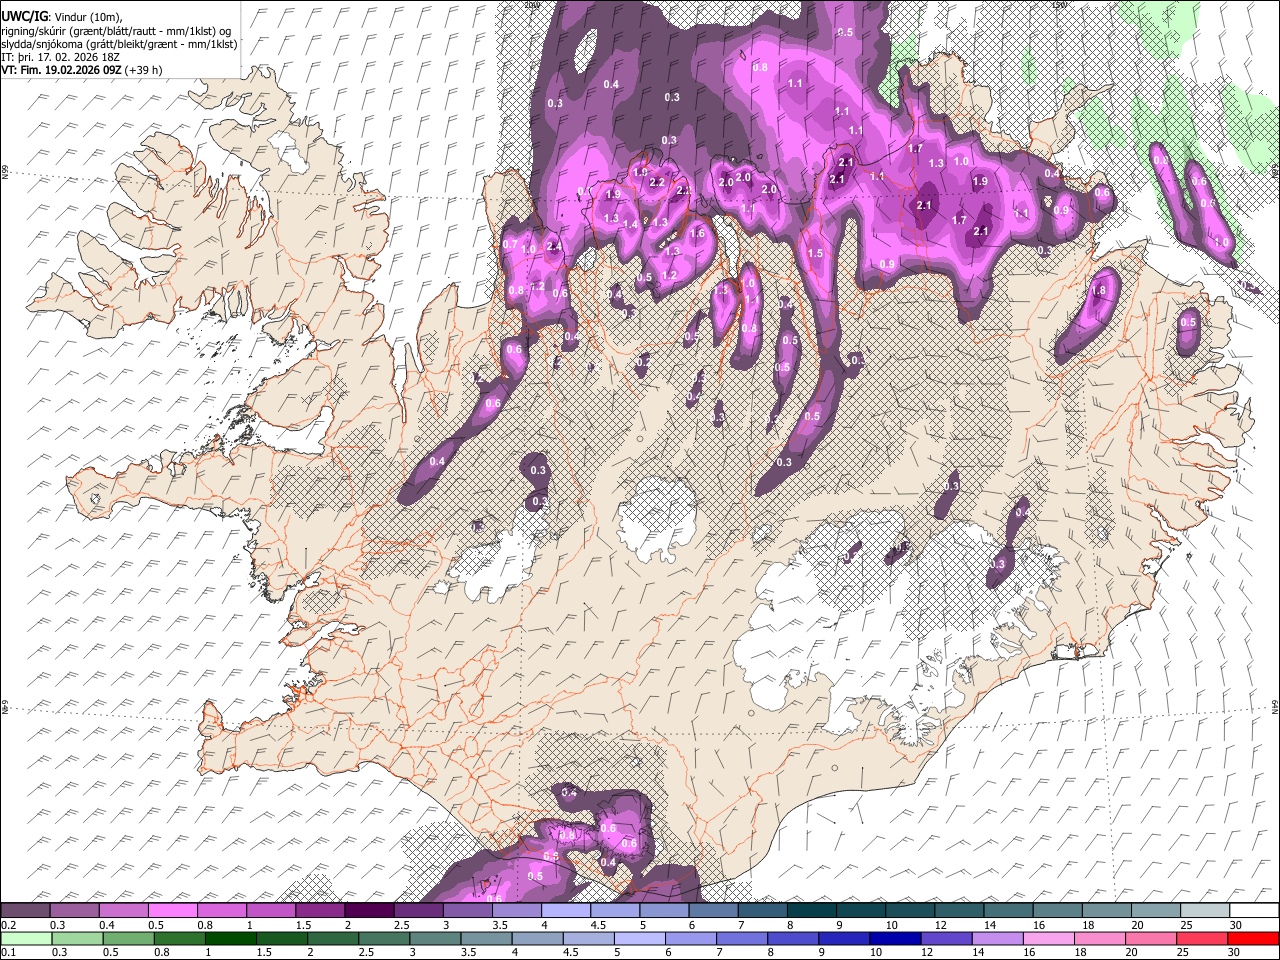Choose the top legend swatch between 3 and 3.5
Screen dimensions: 1280x960
(x=467, y=911)
